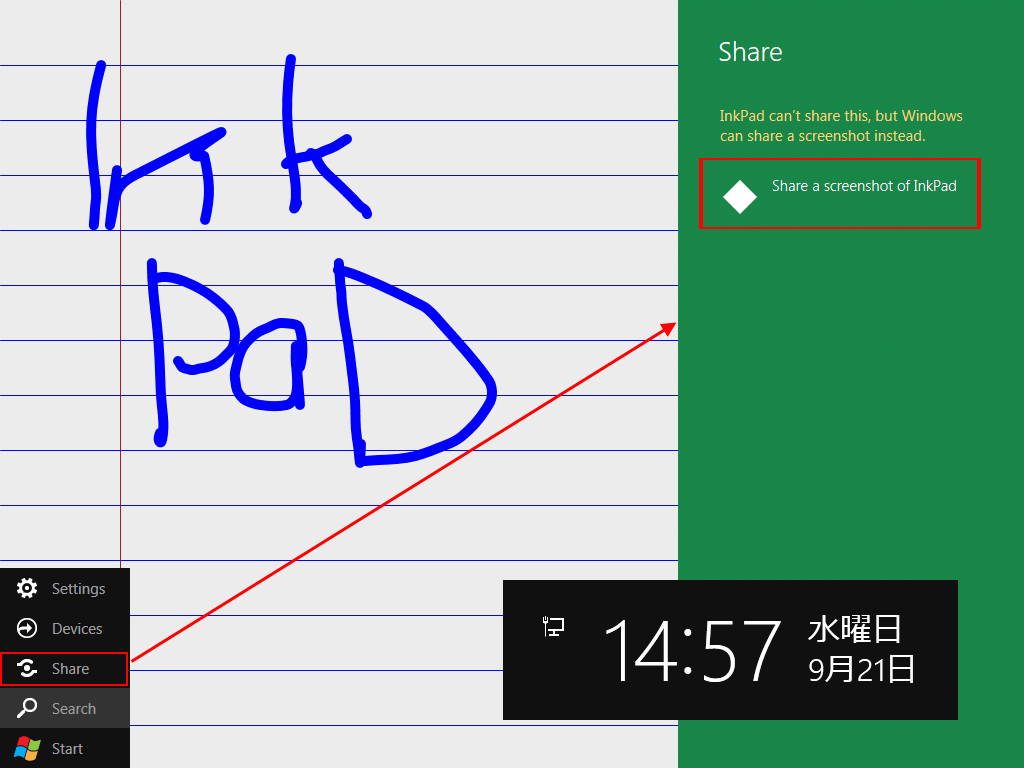This screenshot has width=1024, height=768.
Task: Click the network status icon beside the clock
Action: coord(553,627)
